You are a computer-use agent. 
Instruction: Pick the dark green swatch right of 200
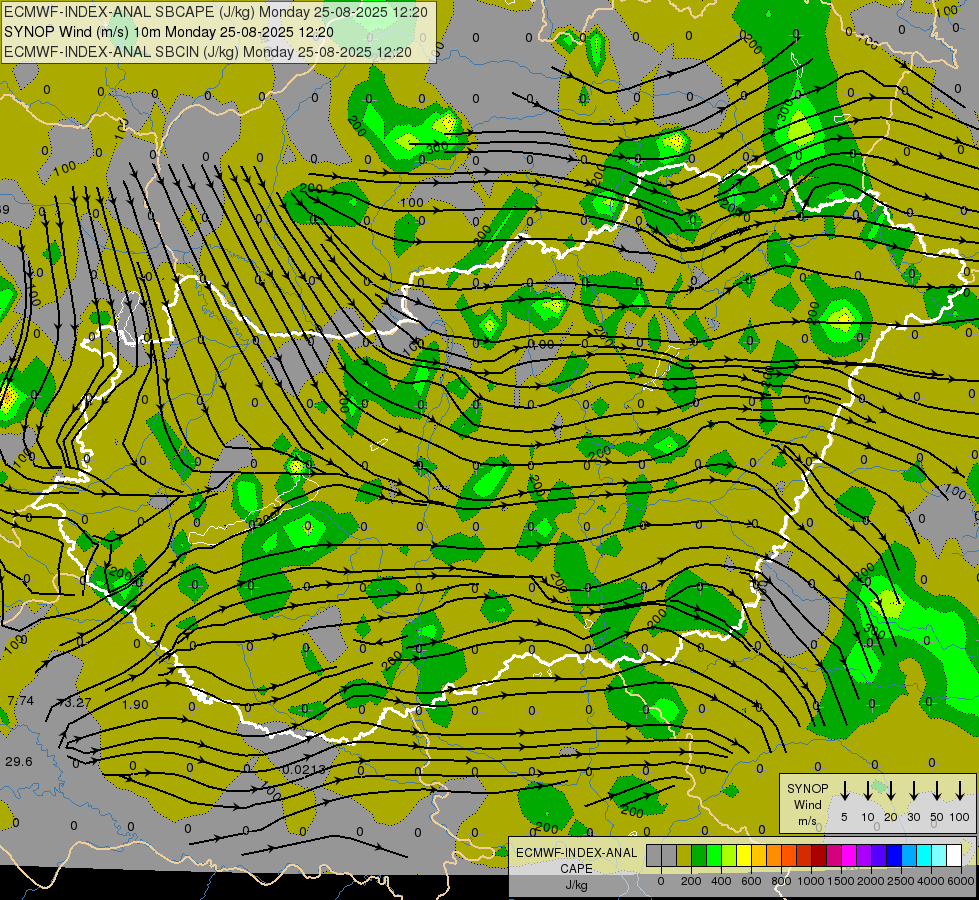coord(699,855)
